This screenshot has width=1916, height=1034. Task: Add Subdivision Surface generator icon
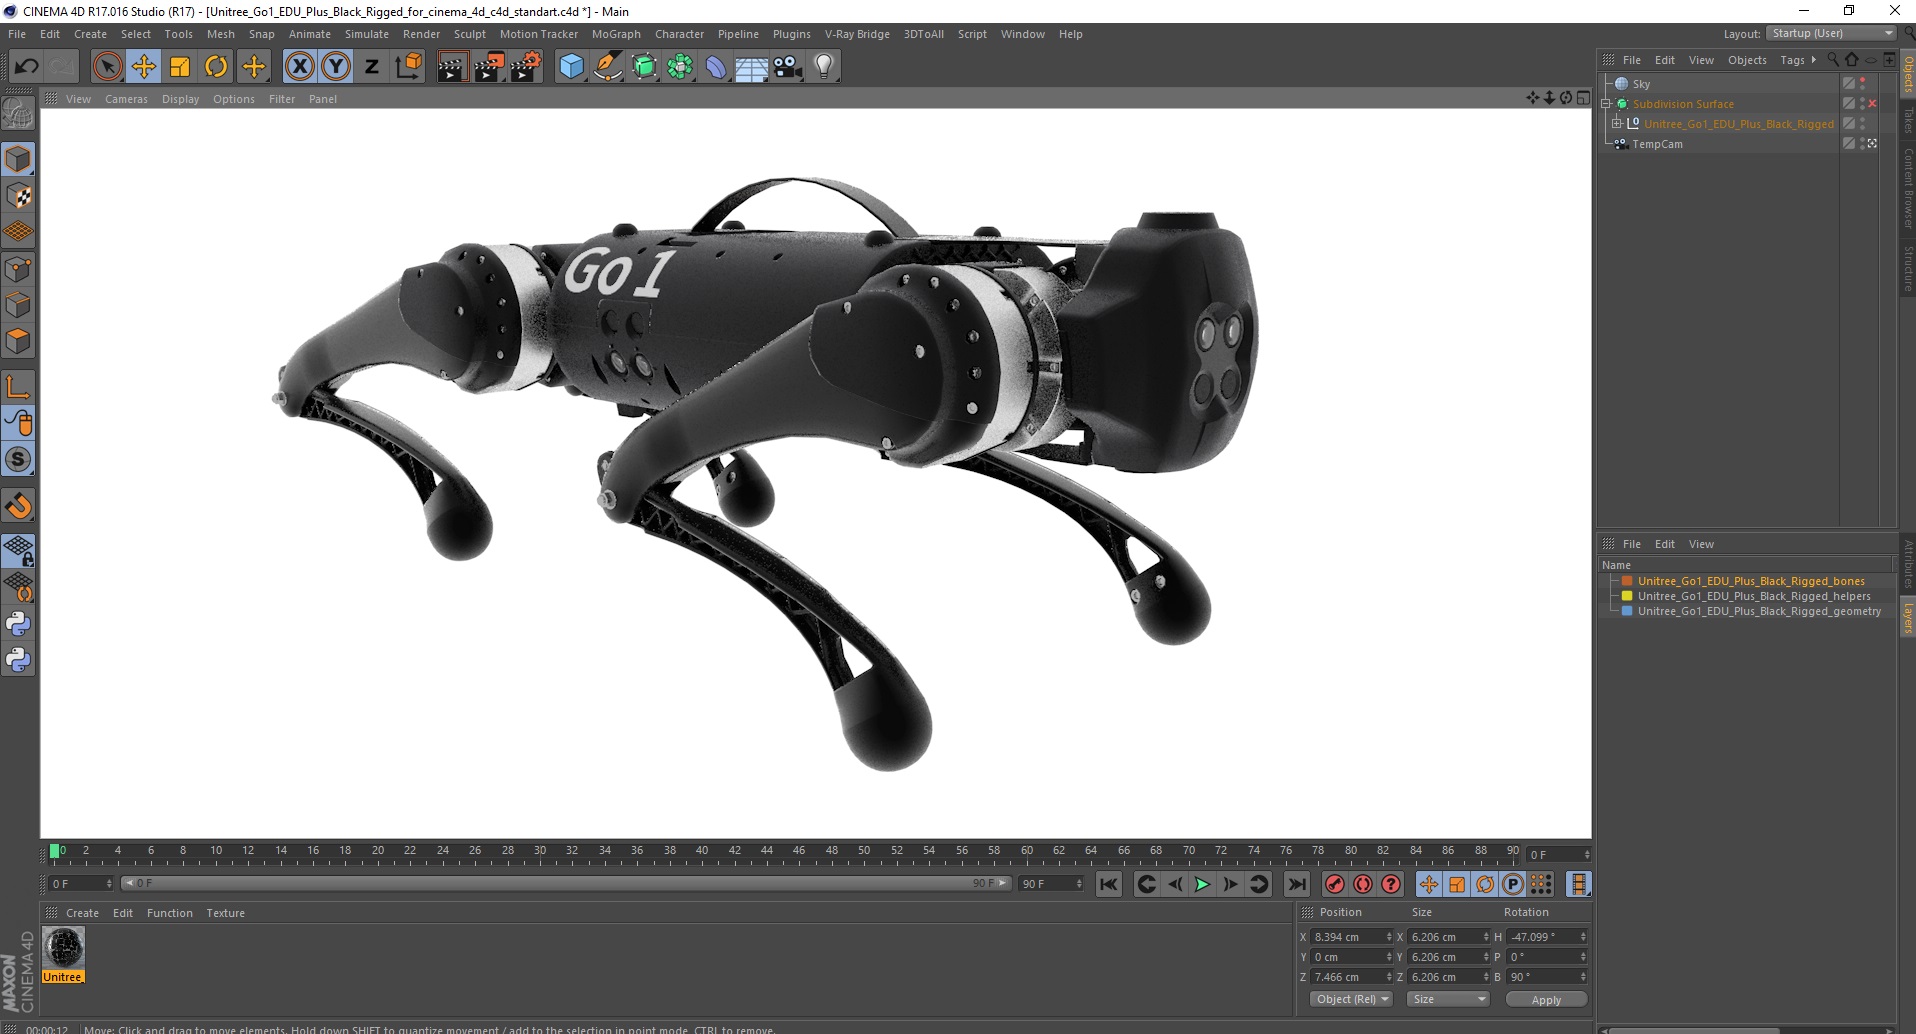(x=644, y=67)
